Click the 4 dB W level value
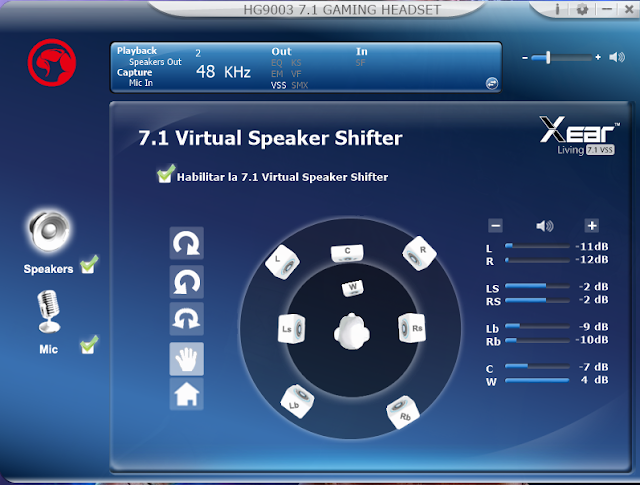Screen dimensions: 640x485 [594, 380]
